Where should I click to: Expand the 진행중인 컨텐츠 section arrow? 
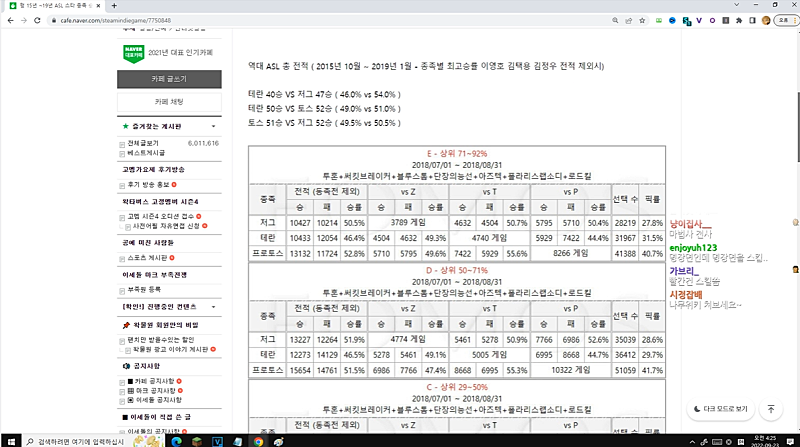pos(213,307)
